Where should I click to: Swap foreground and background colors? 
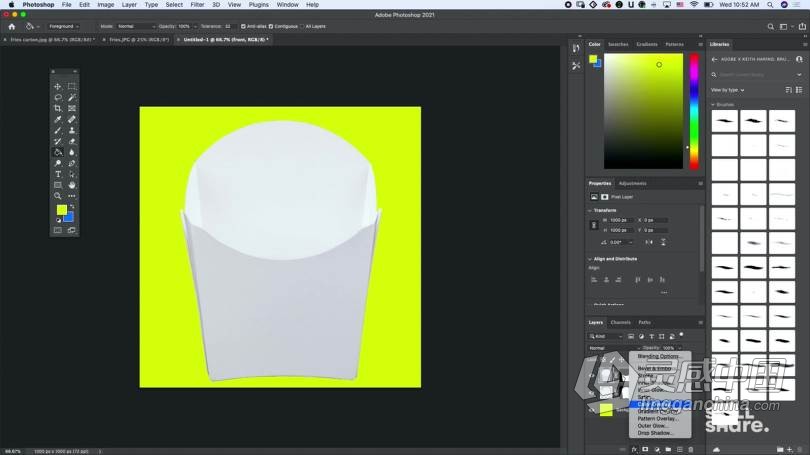tap(72, 207)
